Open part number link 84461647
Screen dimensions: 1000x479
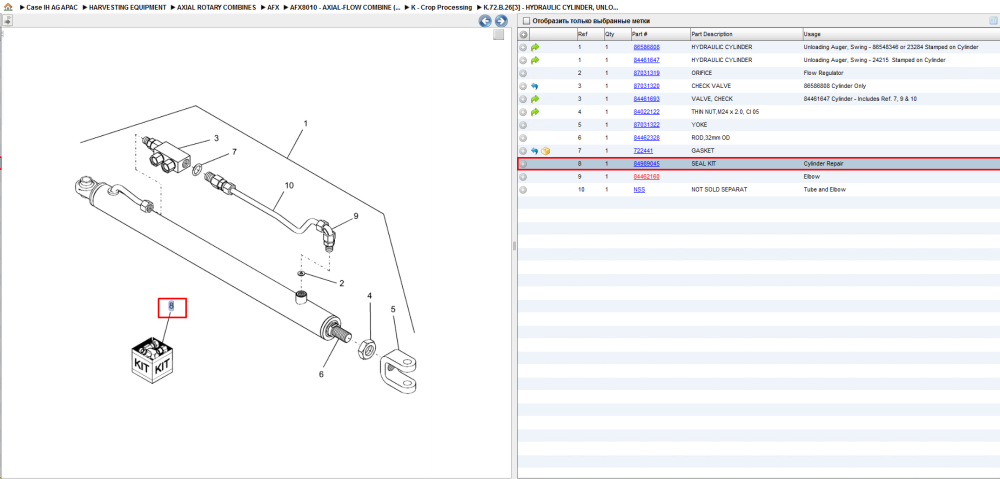coord(646,60)
